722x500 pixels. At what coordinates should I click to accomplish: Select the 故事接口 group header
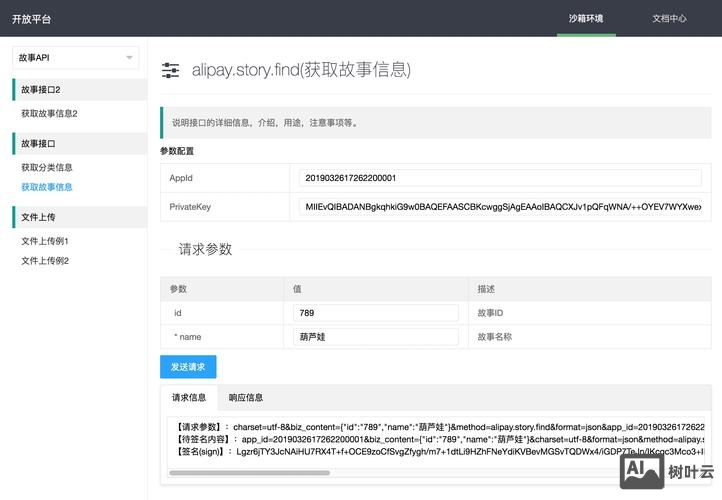79,144
